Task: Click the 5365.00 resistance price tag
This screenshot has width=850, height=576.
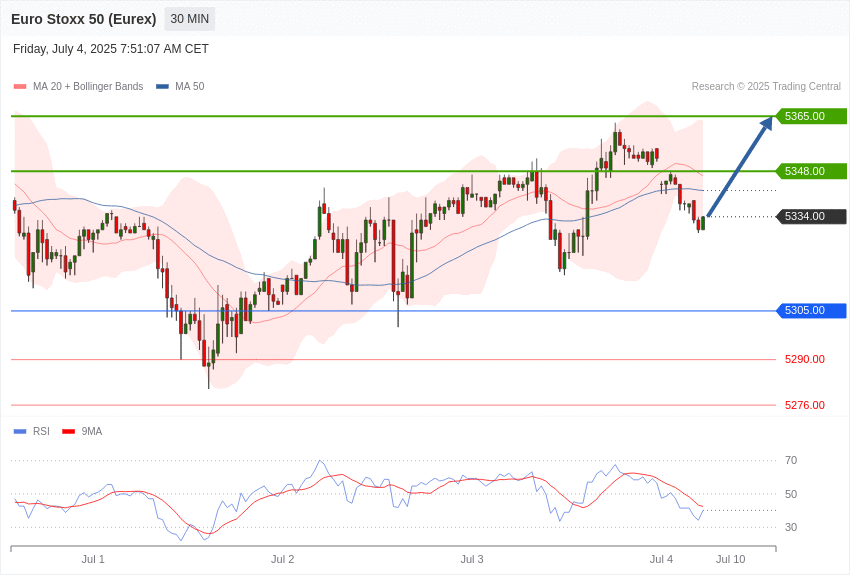Action: coord(812,116)
